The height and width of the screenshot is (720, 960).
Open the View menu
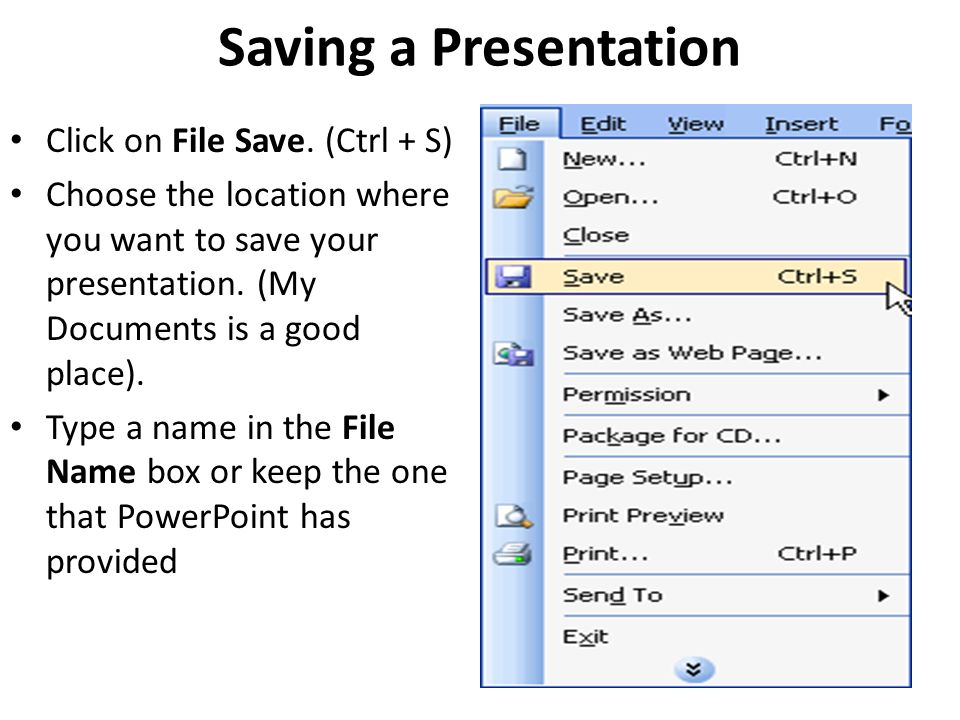696,124
